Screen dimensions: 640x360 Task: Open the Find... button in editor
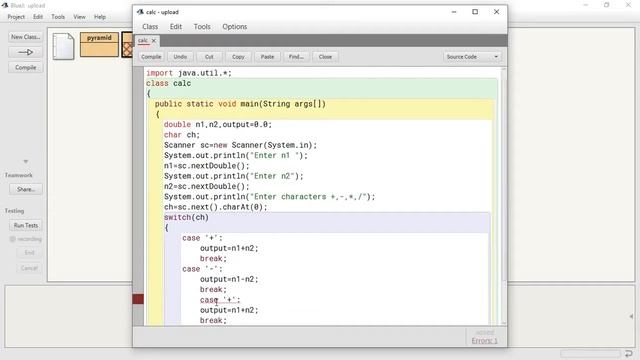[x=296, y=57]
